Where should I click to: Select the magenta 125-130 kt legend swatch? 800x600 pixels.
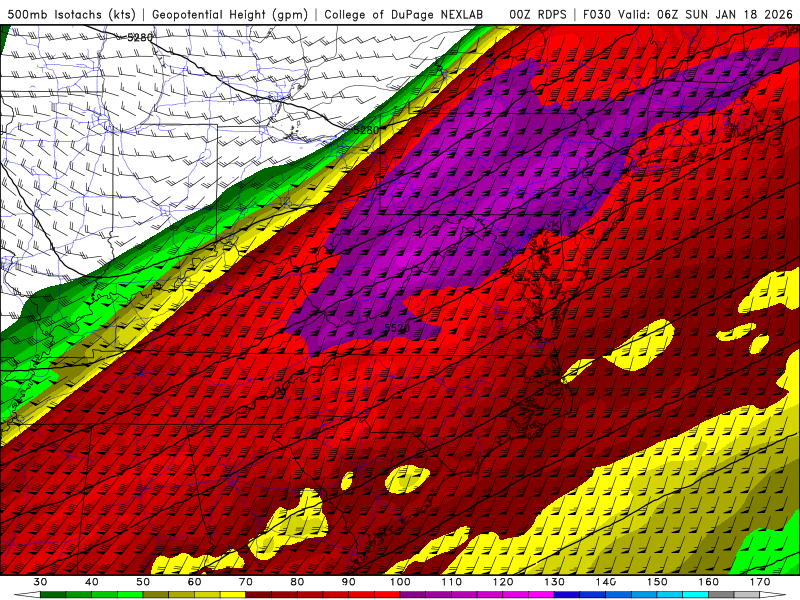[542, 595]
